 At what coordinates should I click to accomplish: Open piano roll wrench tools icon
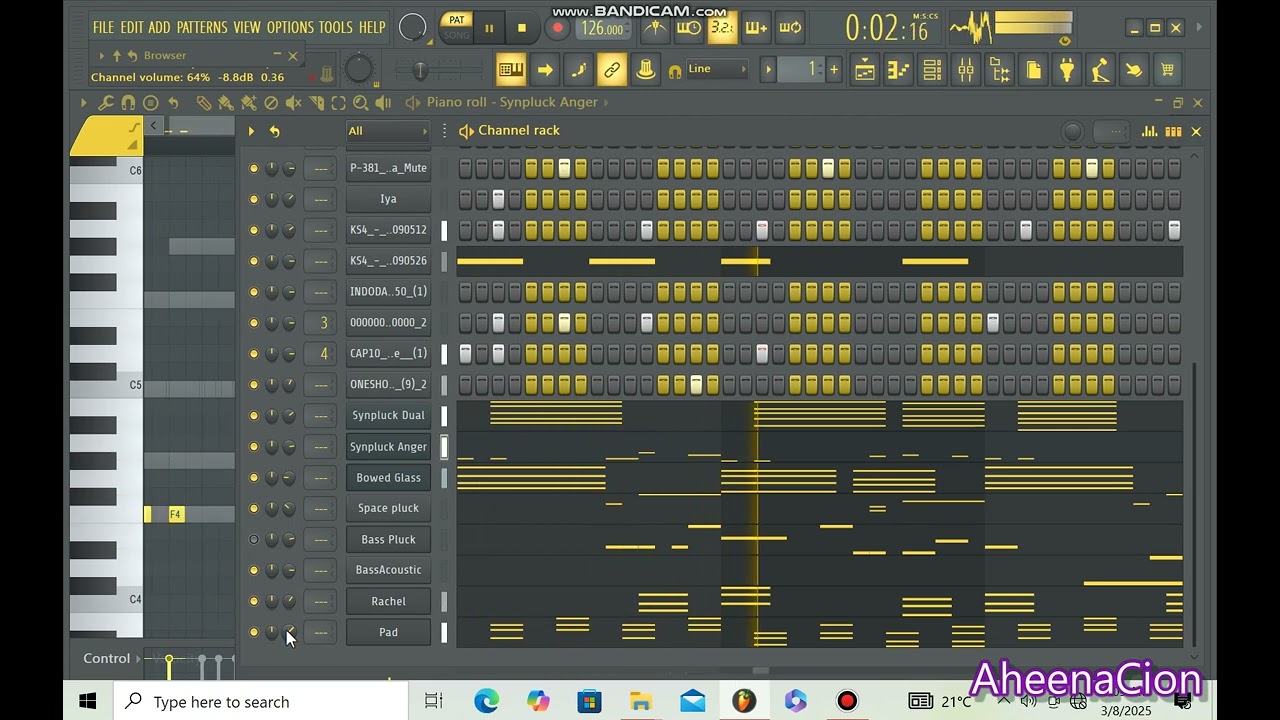tap(106, 102)
